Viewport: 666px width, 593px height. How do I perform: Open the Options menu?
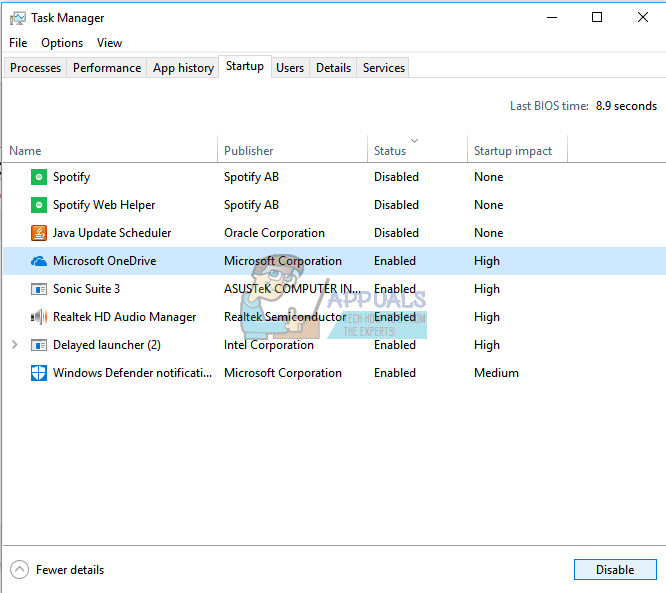coord(62,43)
